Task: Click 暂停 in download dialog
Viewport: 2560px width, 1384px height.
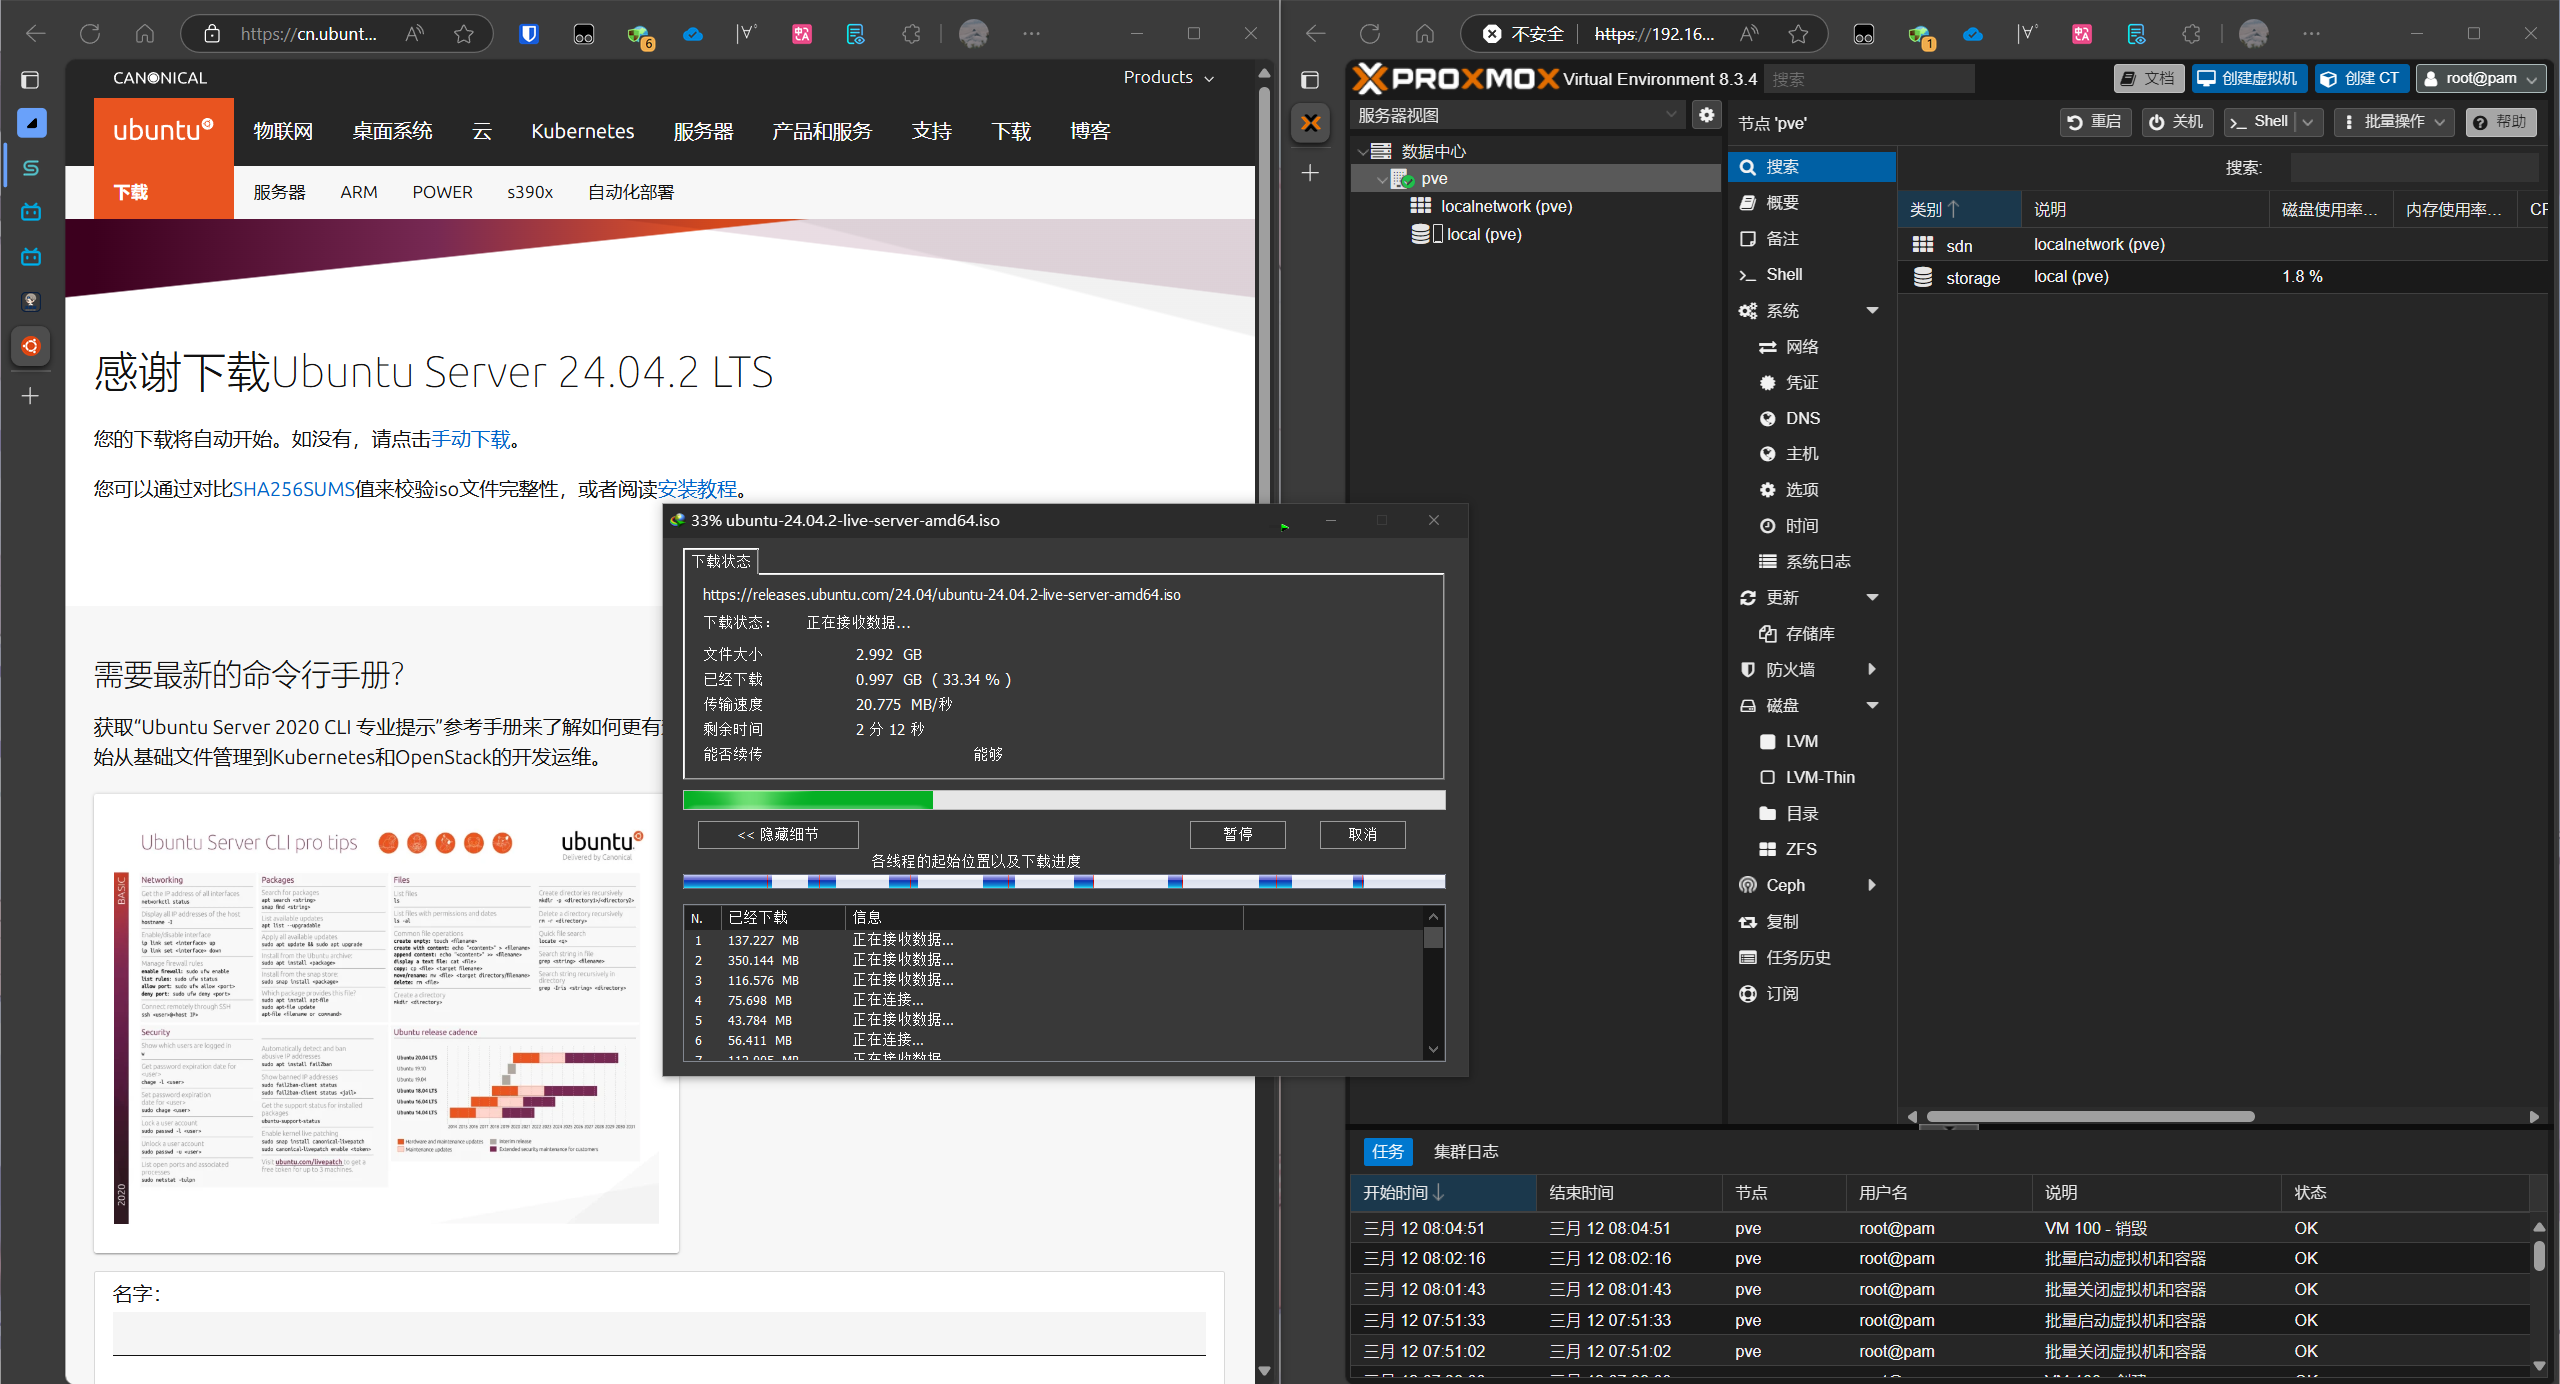Action: click(x=1237, y=835)
